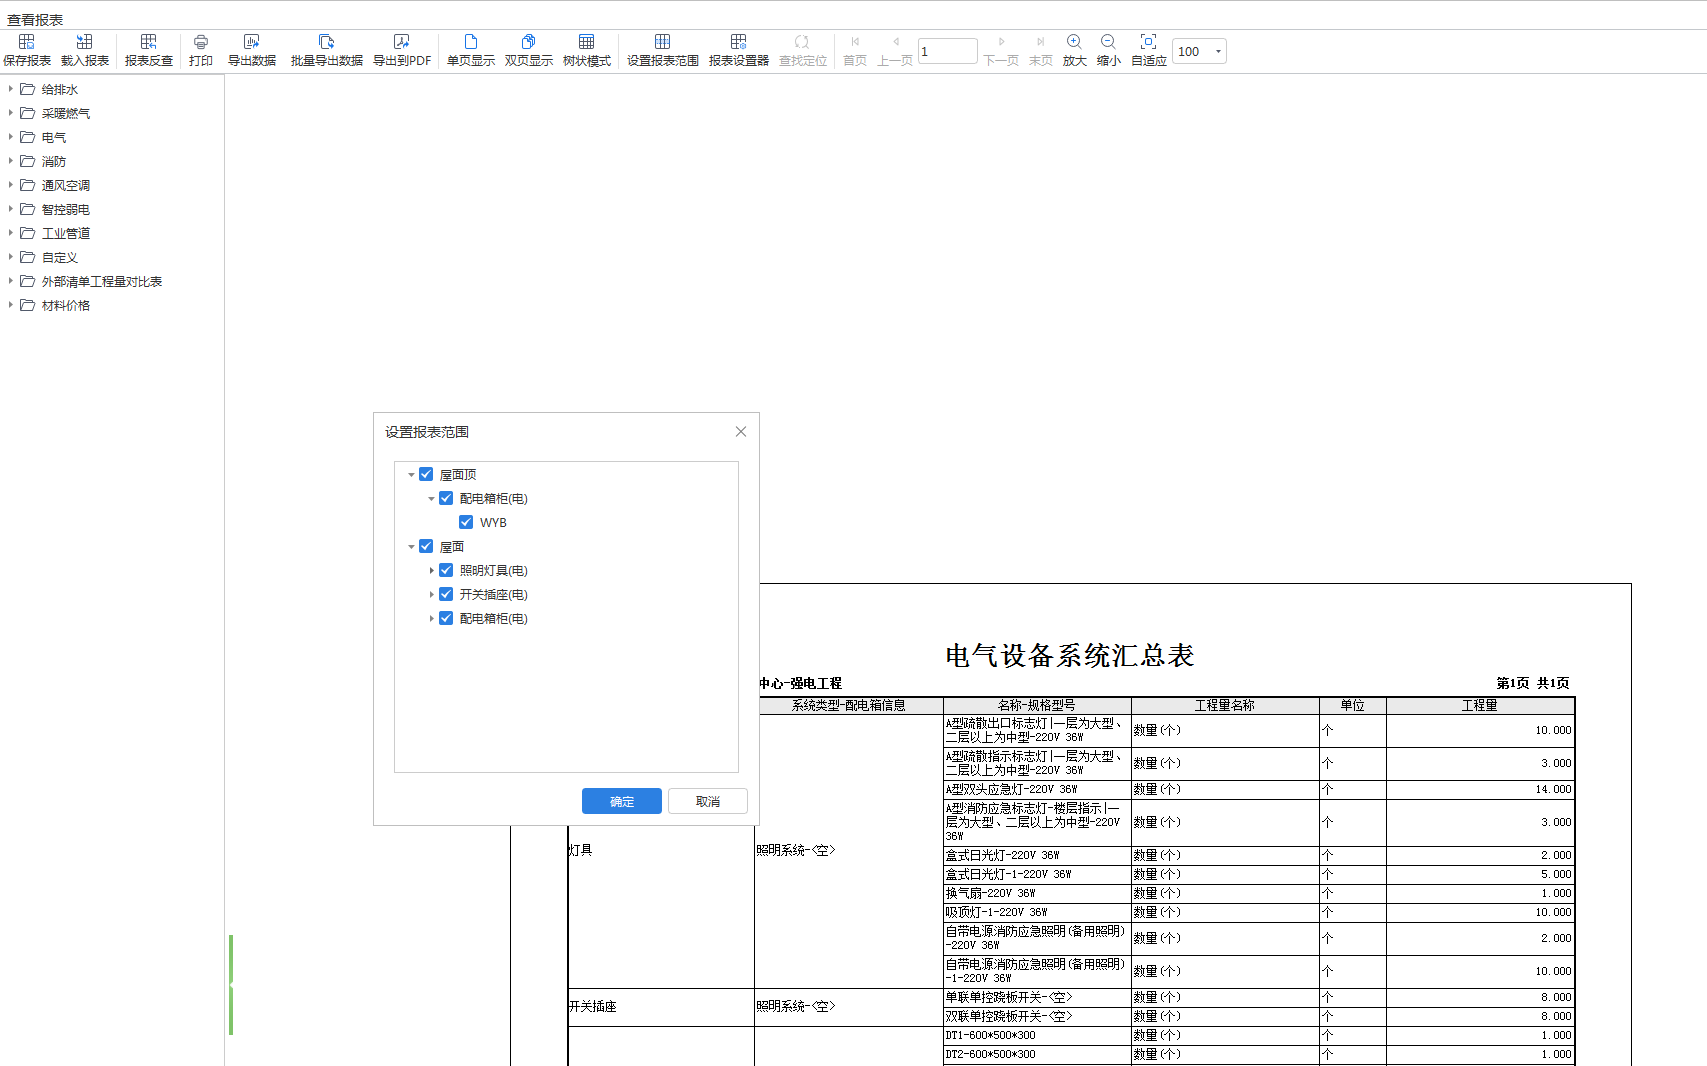
Task: Click the 打印 print icon
Action: coord(201,42)
